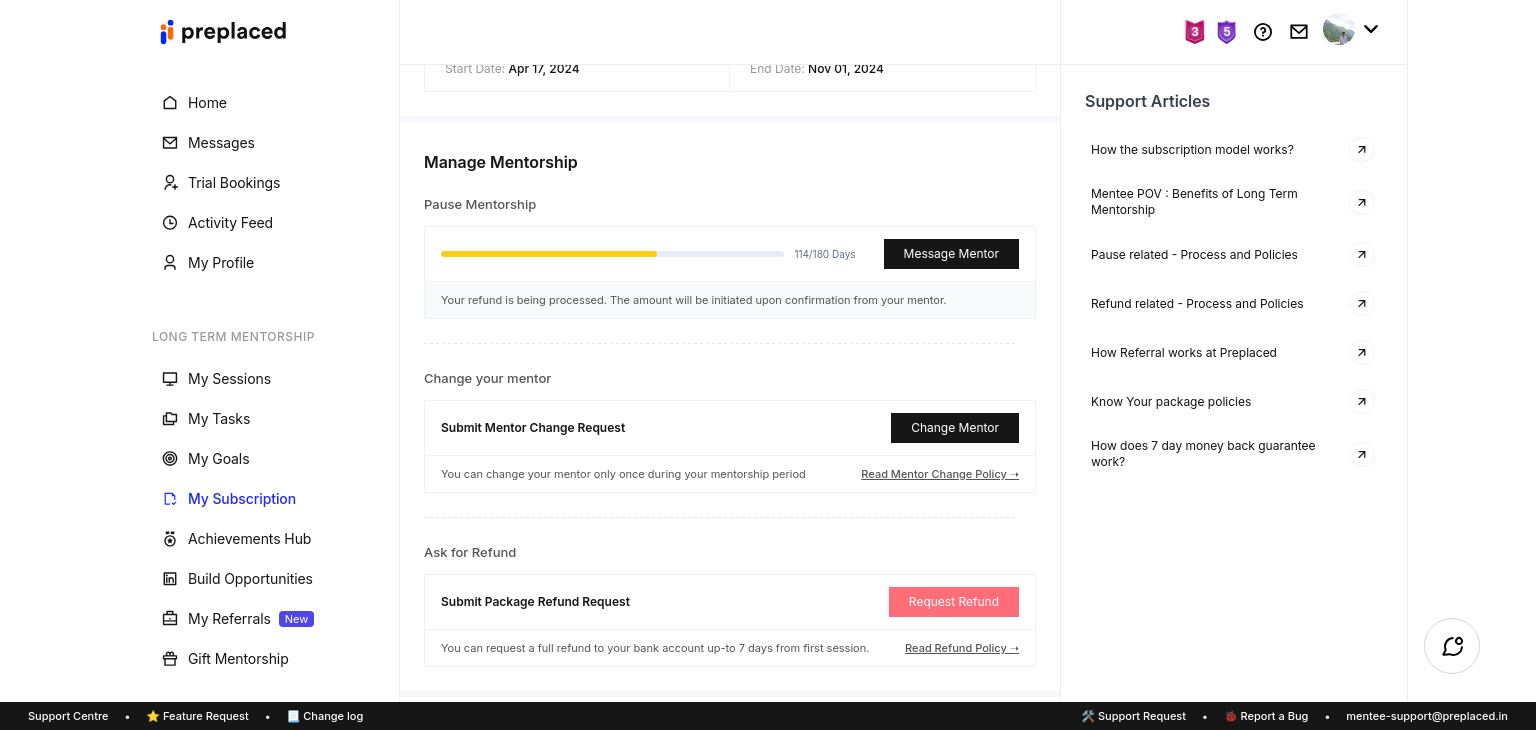
Task: Click the Change Mentor button
Action: click(x=954, y=428)
